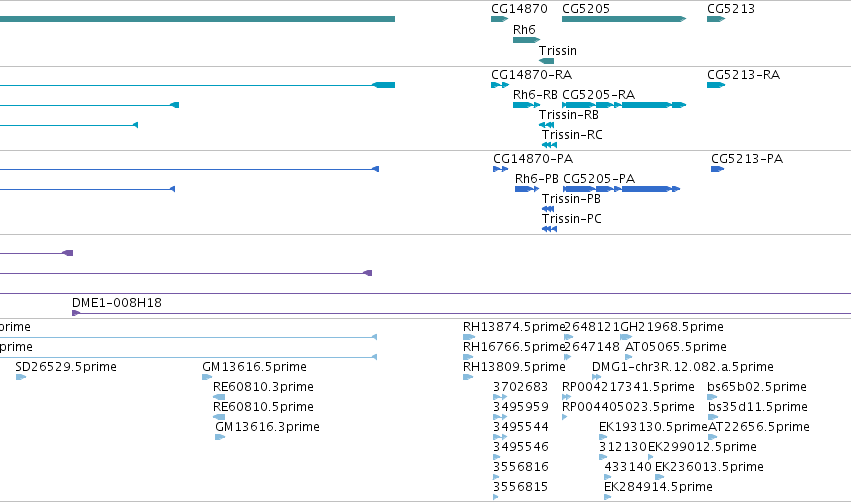Select protein CG5213-PA

click(747, 159)
